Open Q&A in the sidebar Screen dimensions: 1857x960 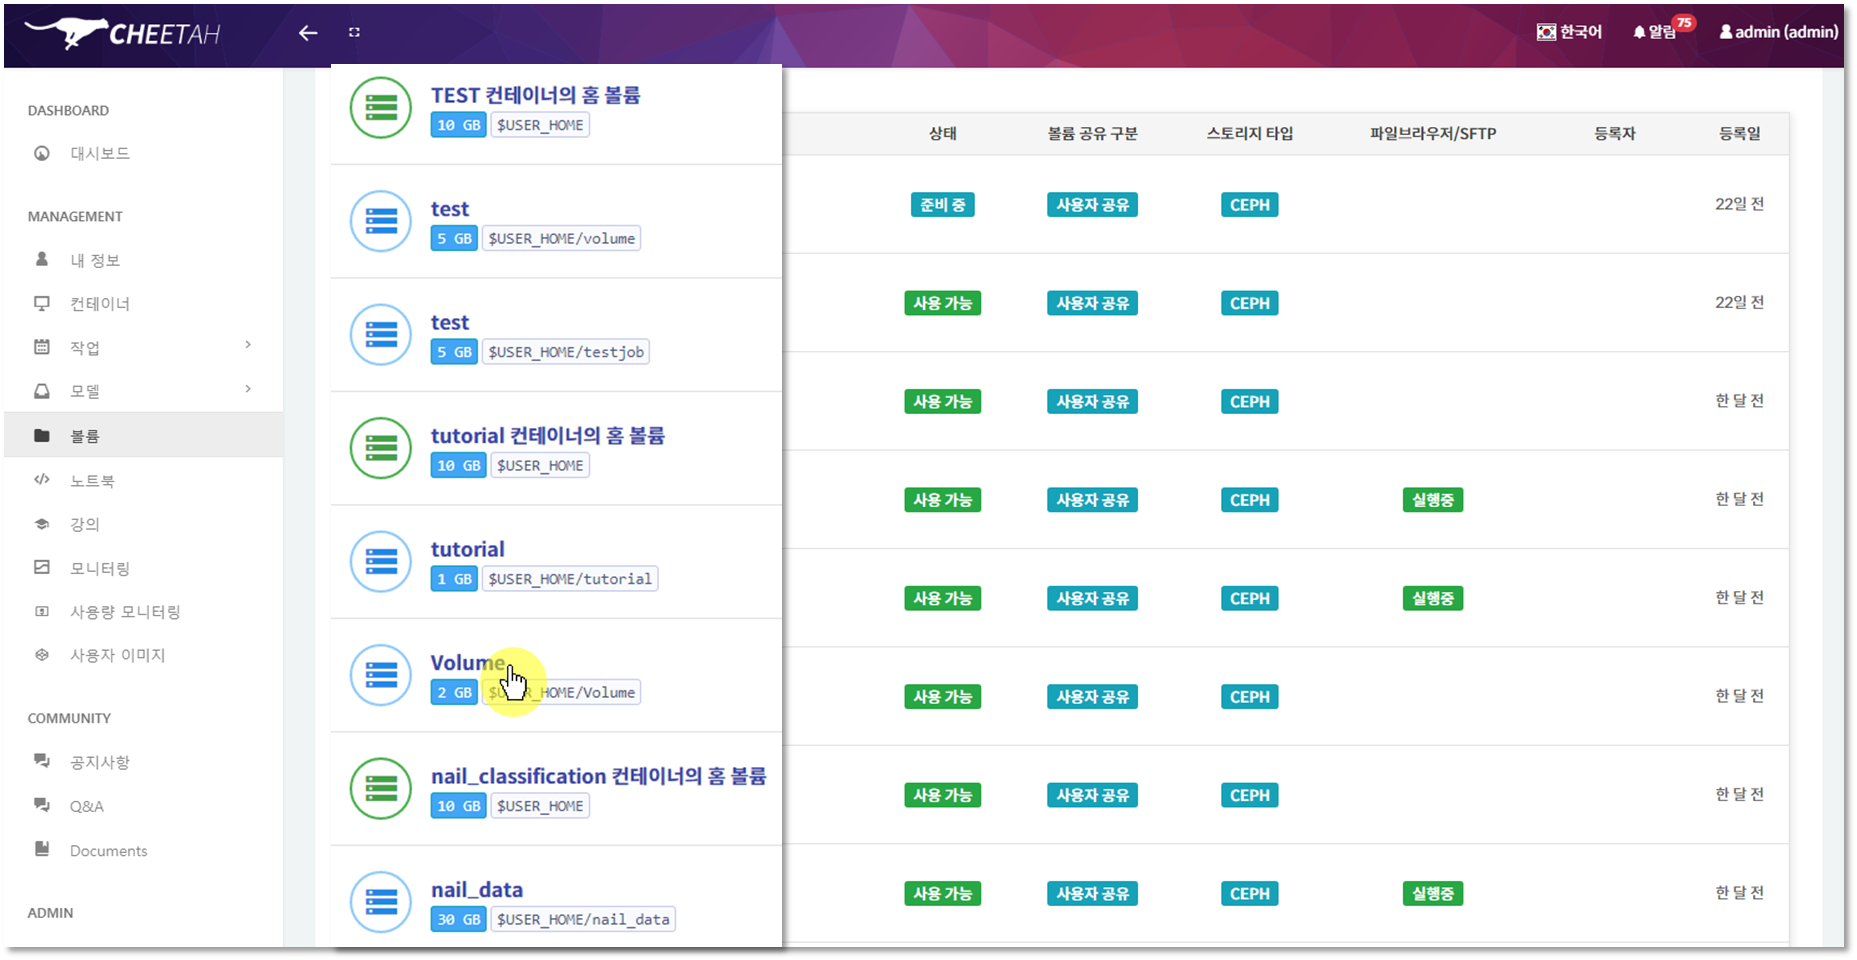[x=87, y=806]
